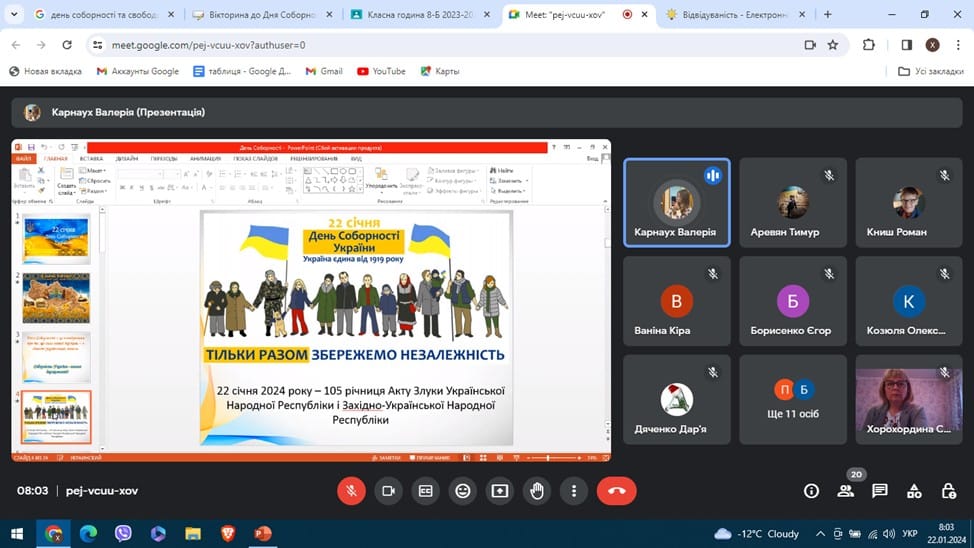Show the participants list with 20 people

point(846,491)
